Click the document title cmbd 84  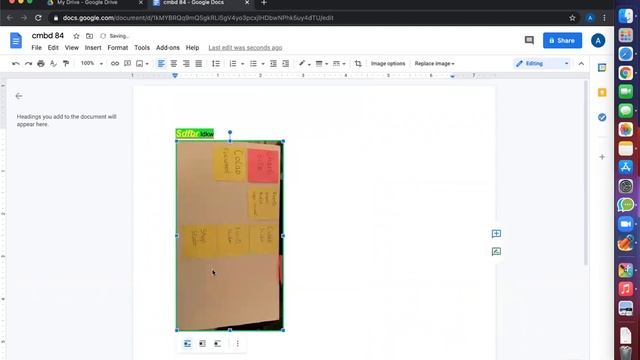point(48,36)
